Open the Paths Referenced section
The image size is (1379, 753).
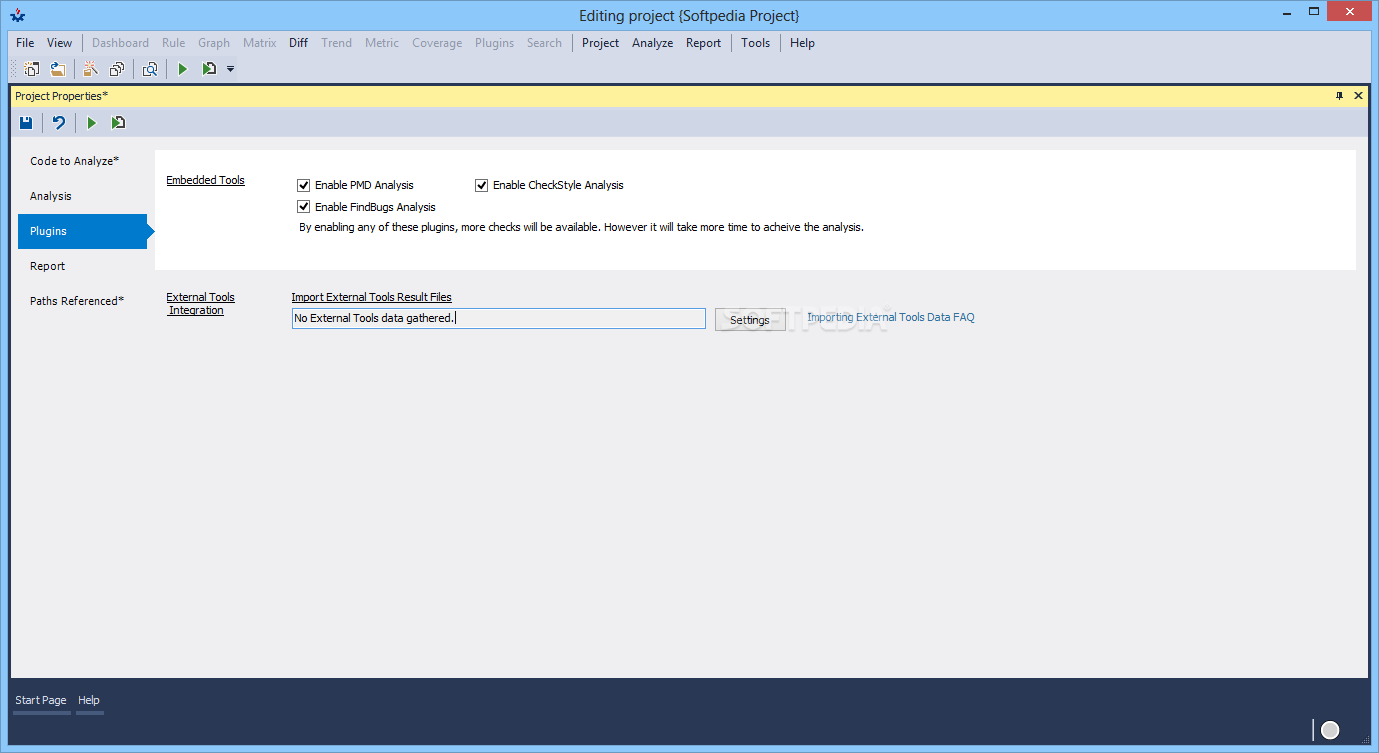click(82, 301)
